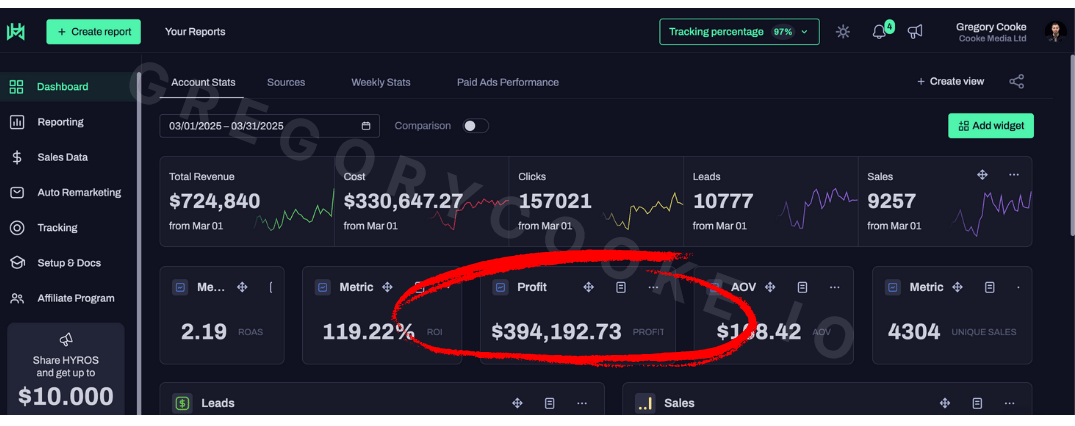Viewport: 1075px width, 426px height.
Task: Click Add widget button
Action: click(x=991, y=126)
